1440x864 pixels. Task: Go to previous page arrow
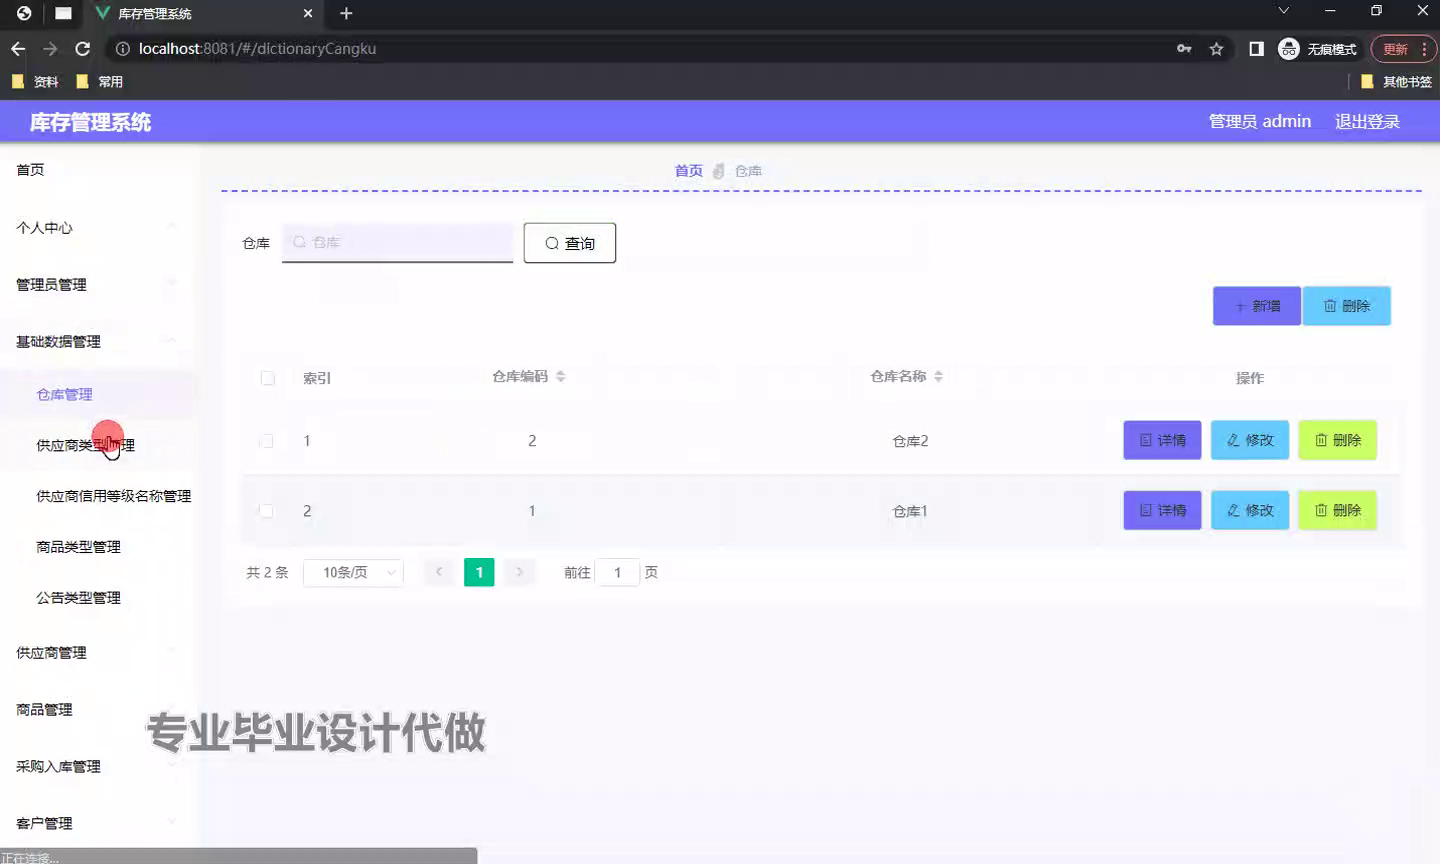tap(439, 572)
